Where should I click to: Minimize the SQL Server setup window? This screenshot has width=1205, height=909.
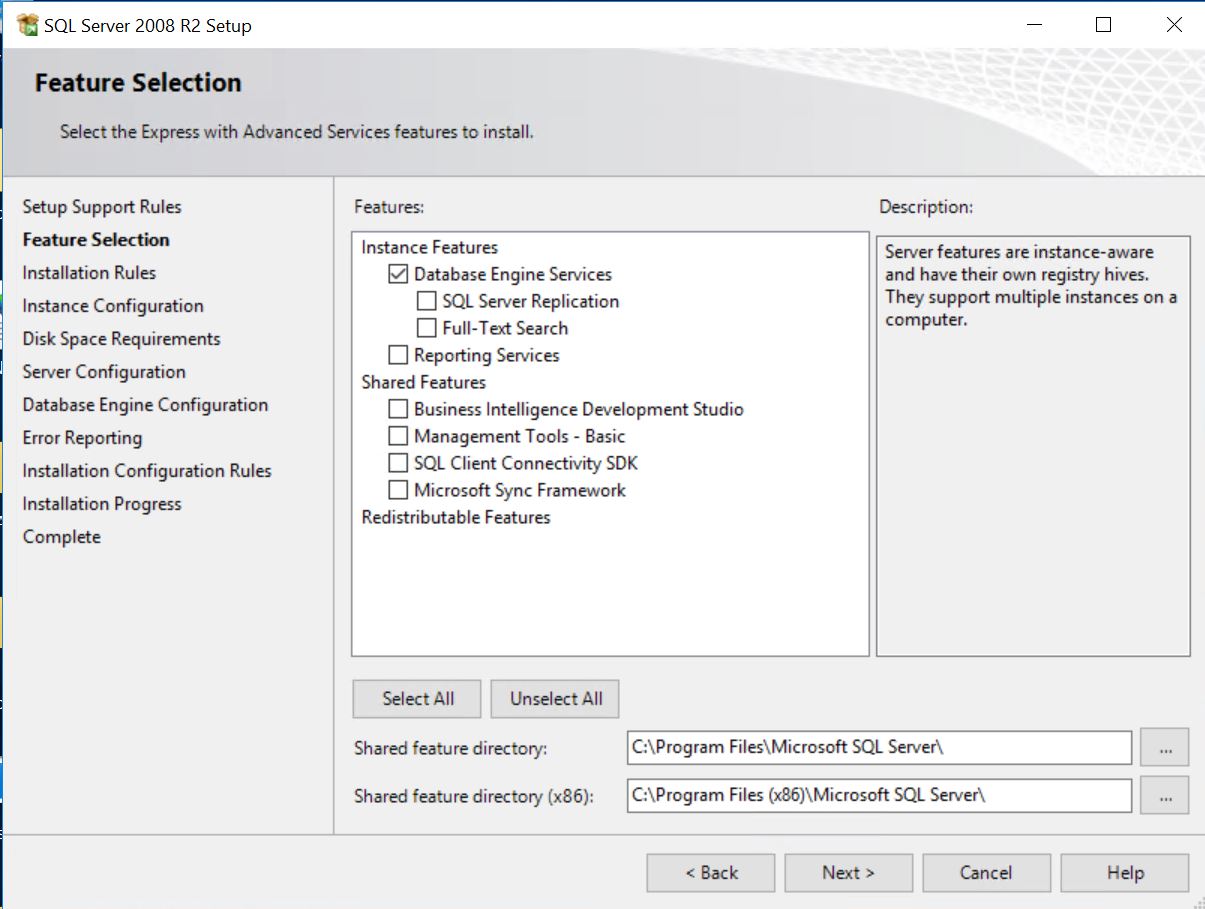1033,25
